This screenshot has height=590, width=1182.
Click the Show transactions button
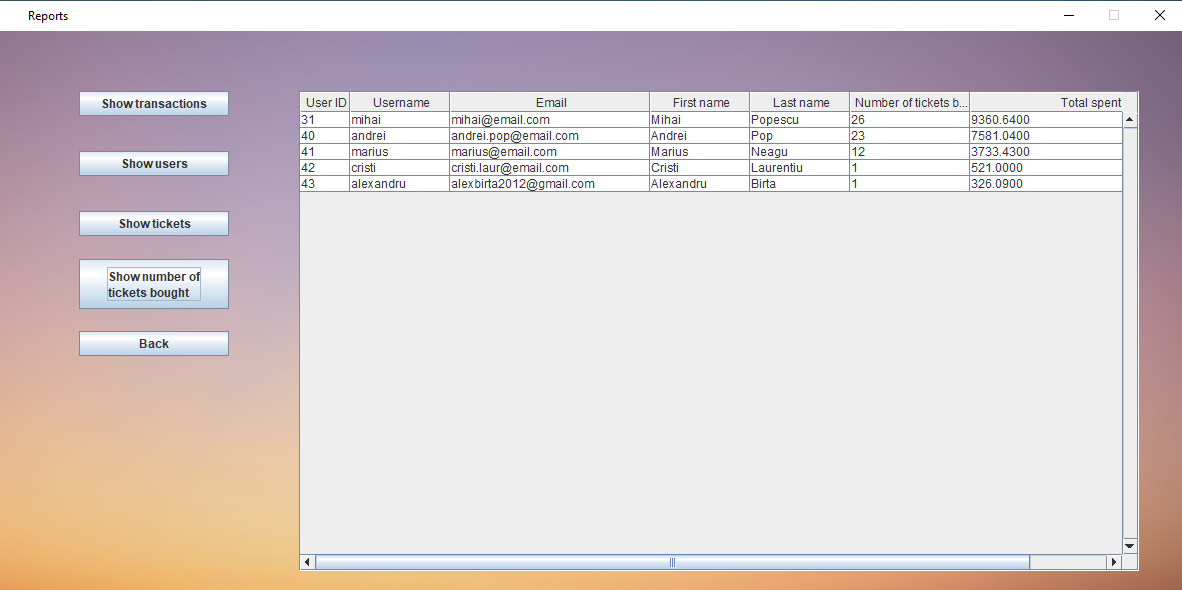click(154, 104)
